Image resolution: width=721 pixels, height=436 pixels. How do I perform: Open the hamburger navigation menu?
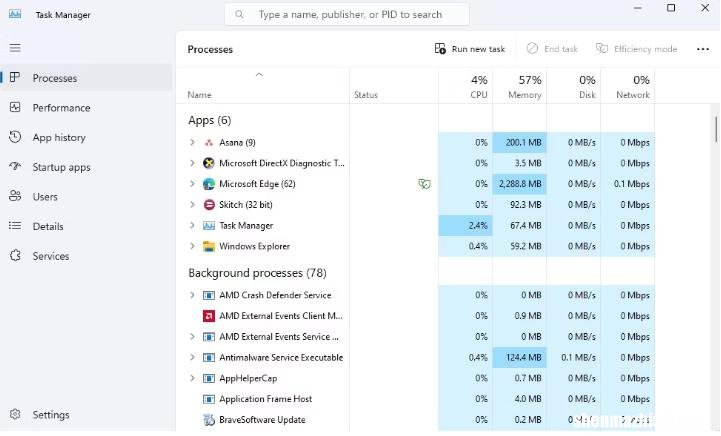[15, 48]
